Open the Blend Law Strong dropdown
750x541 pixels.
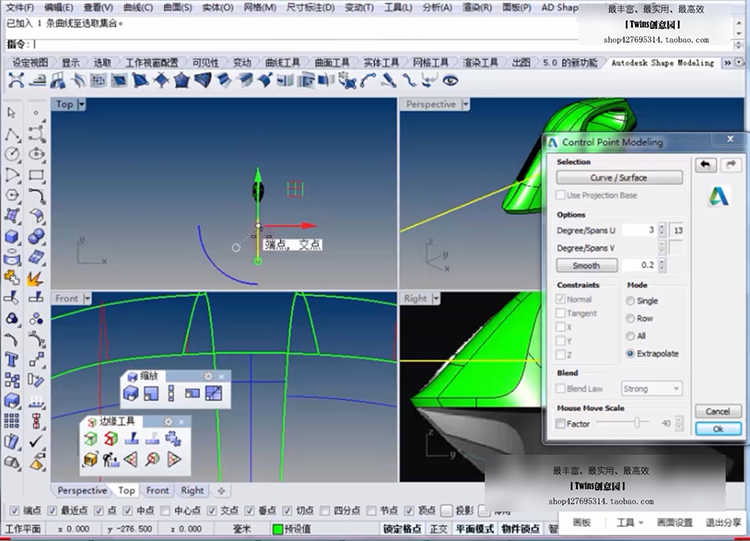pyautogui.click(x=651, y=389)
